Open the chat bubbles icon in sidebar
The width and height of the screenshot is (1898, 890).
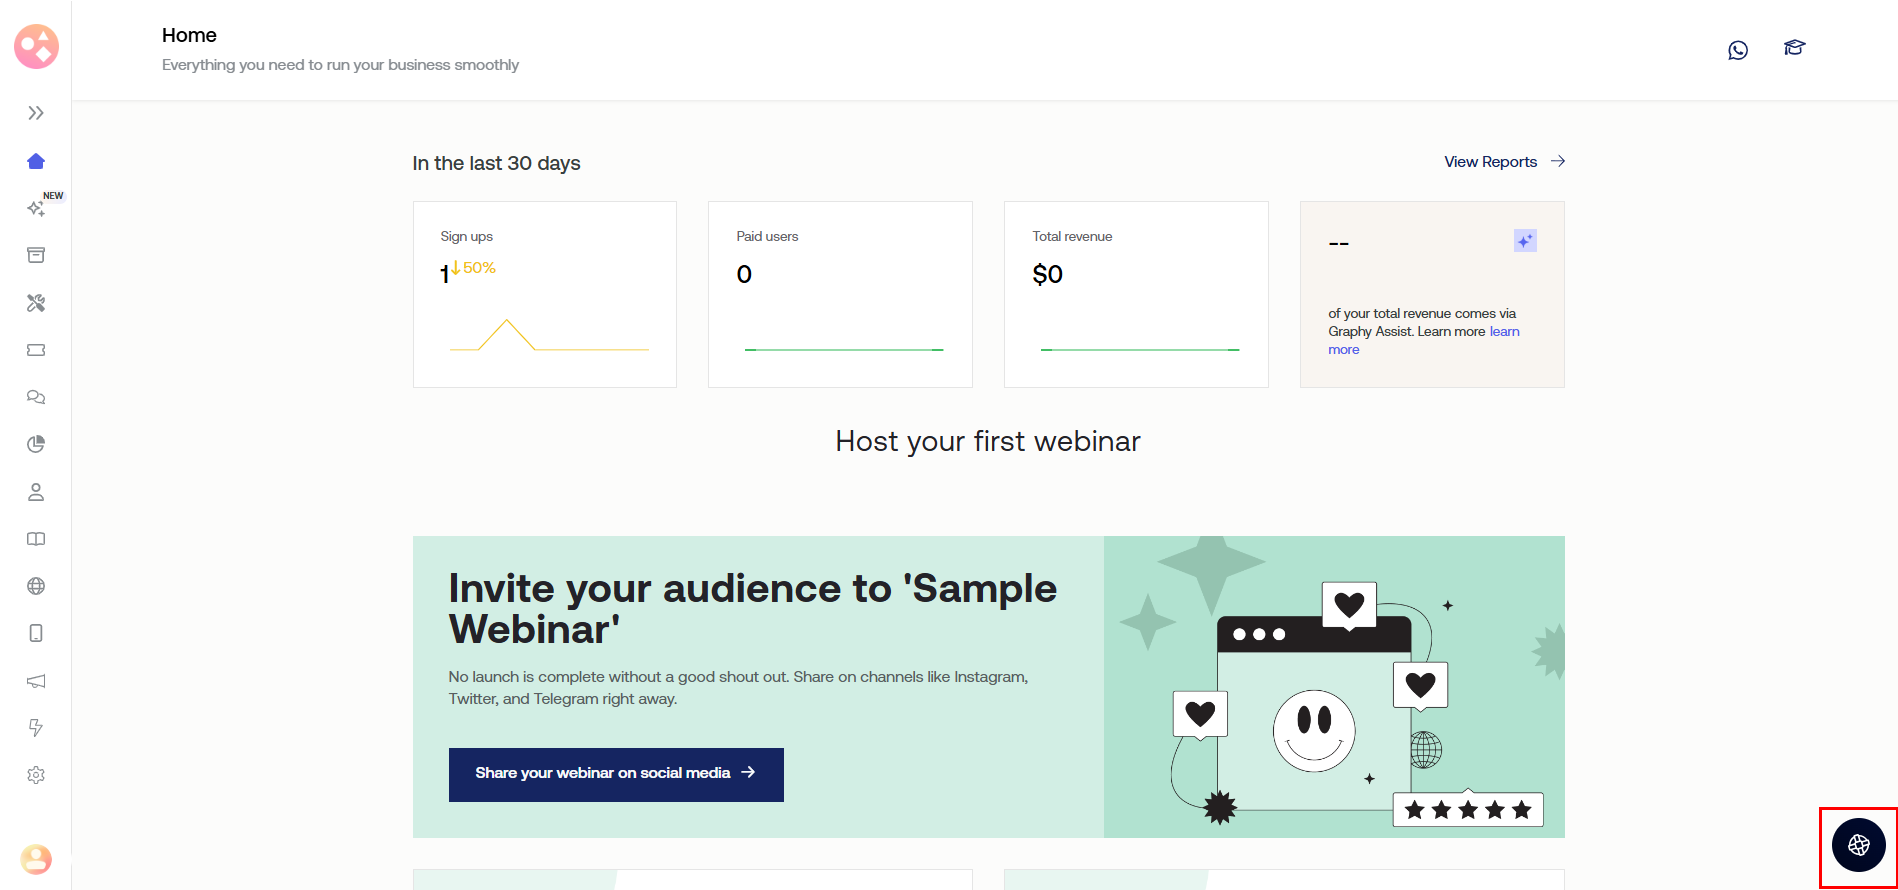pos(36,397)
